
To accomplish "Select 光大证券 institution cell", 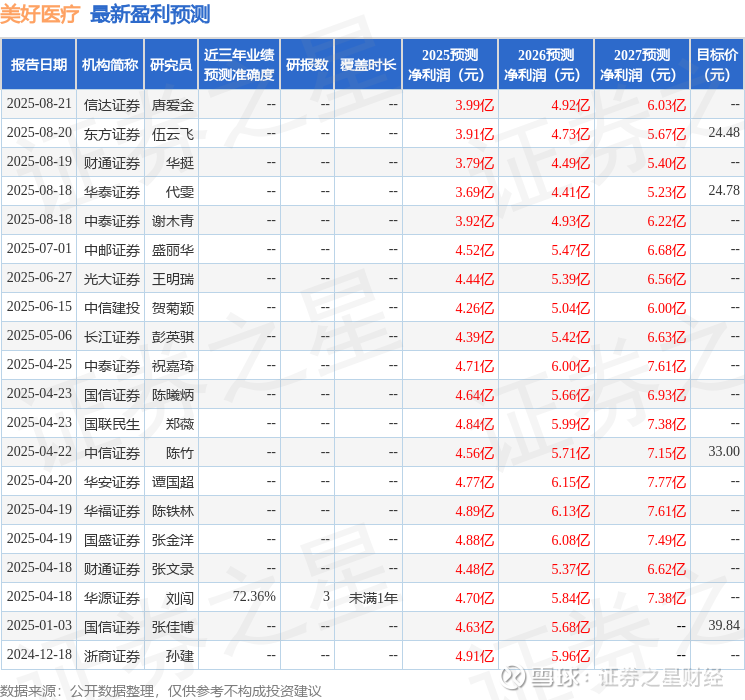I will [x=112, y=279].
